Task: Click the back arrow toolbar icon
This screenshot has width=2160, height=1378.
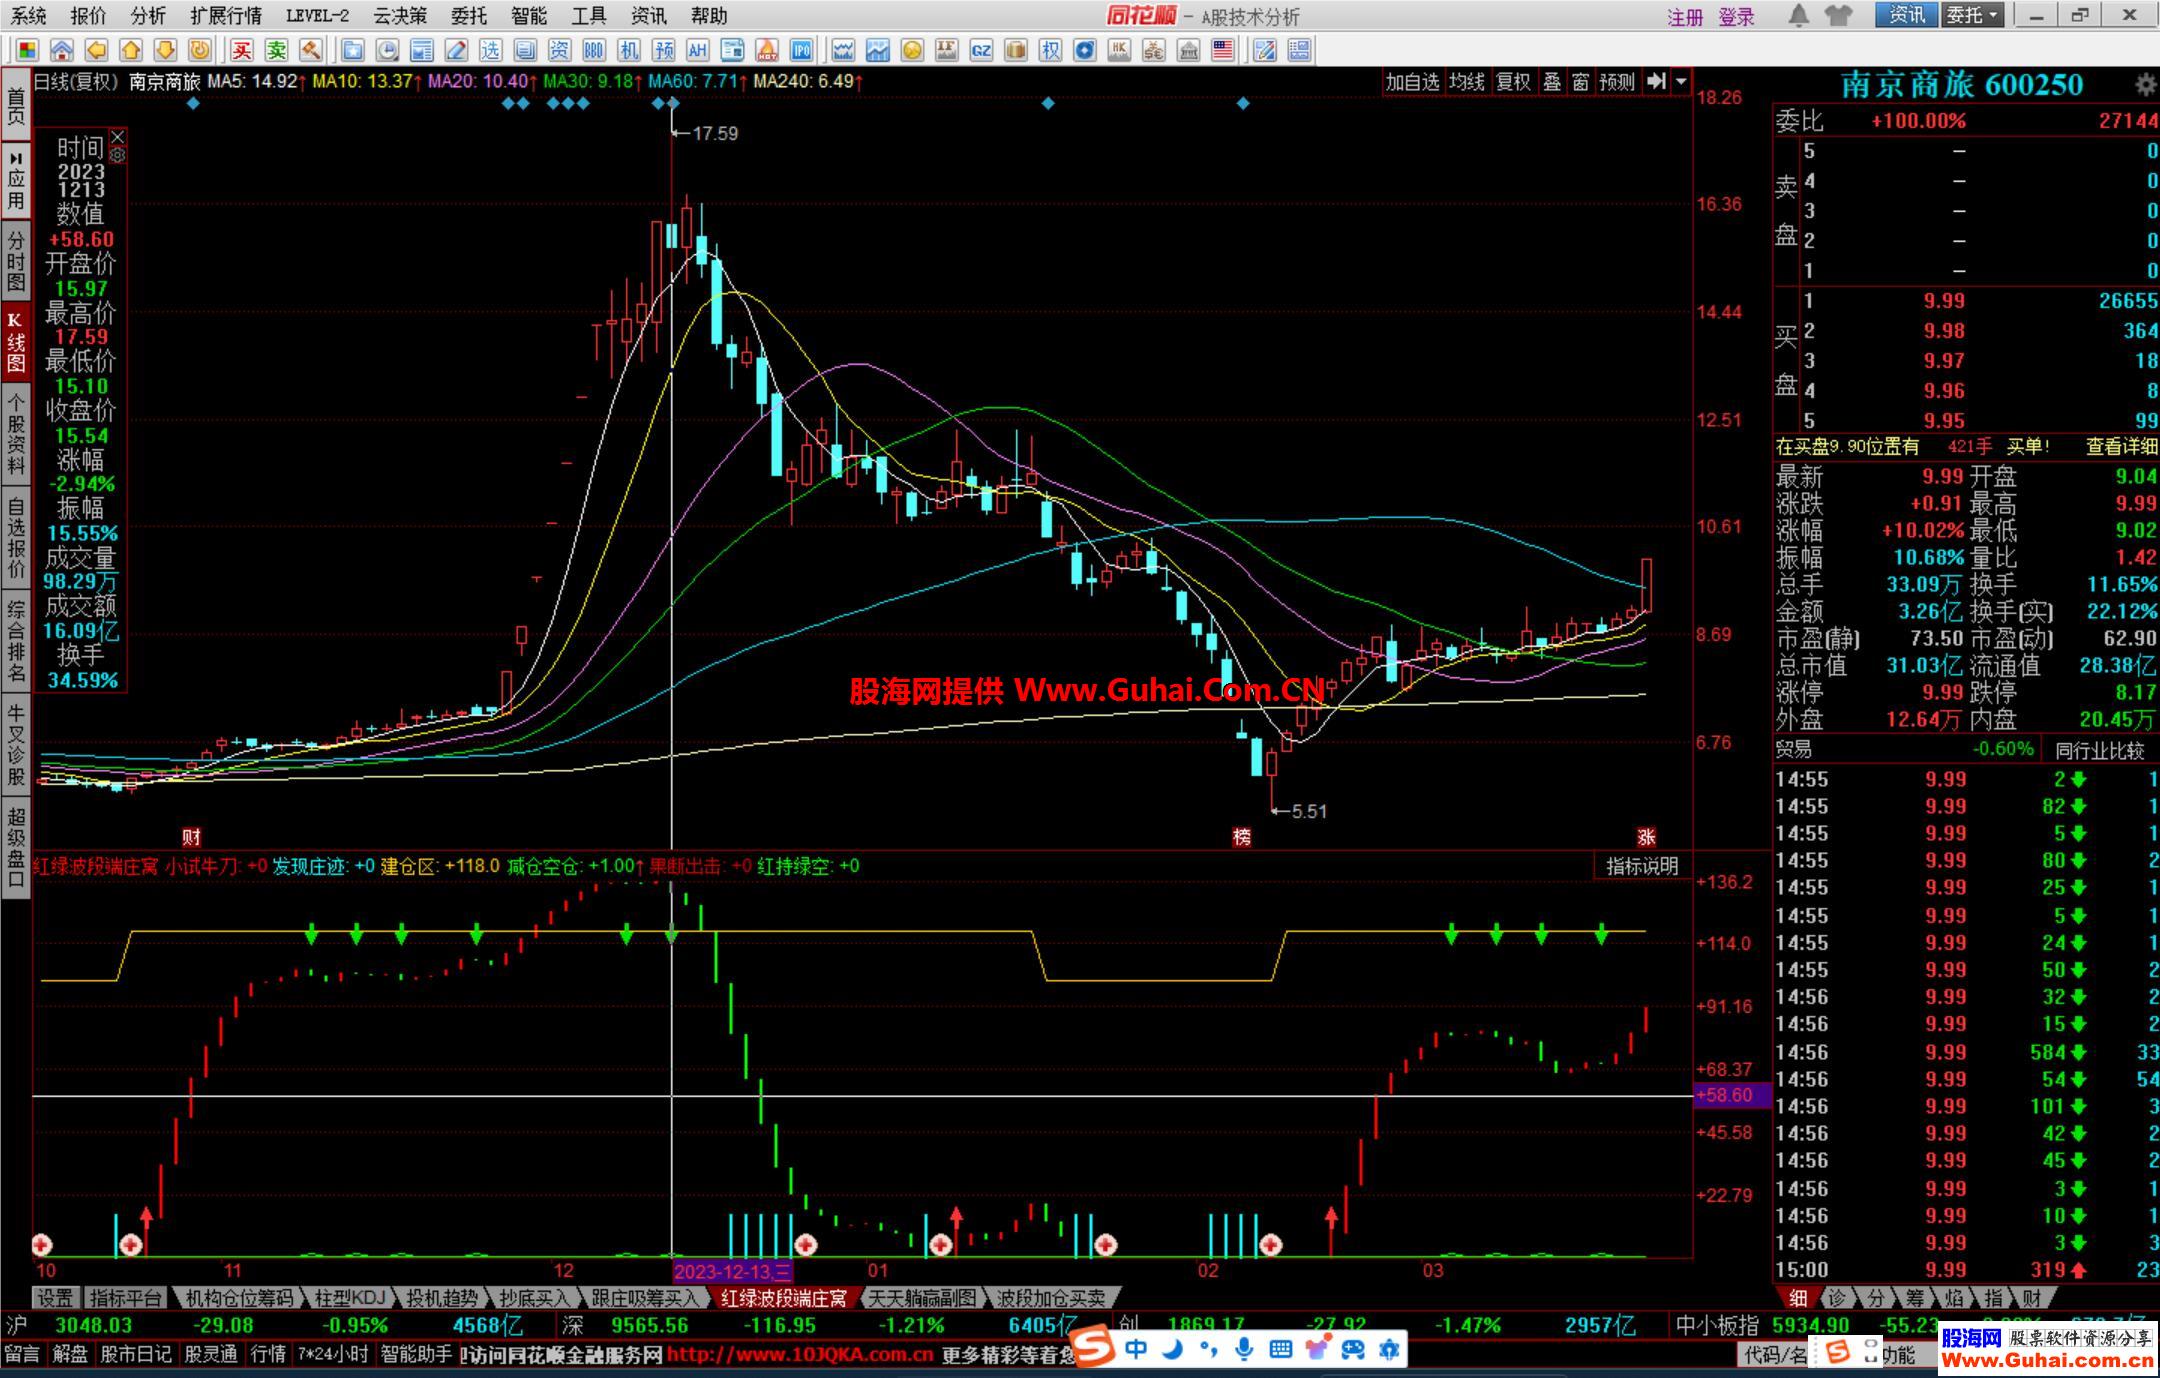Action: [x=96, y=50]
